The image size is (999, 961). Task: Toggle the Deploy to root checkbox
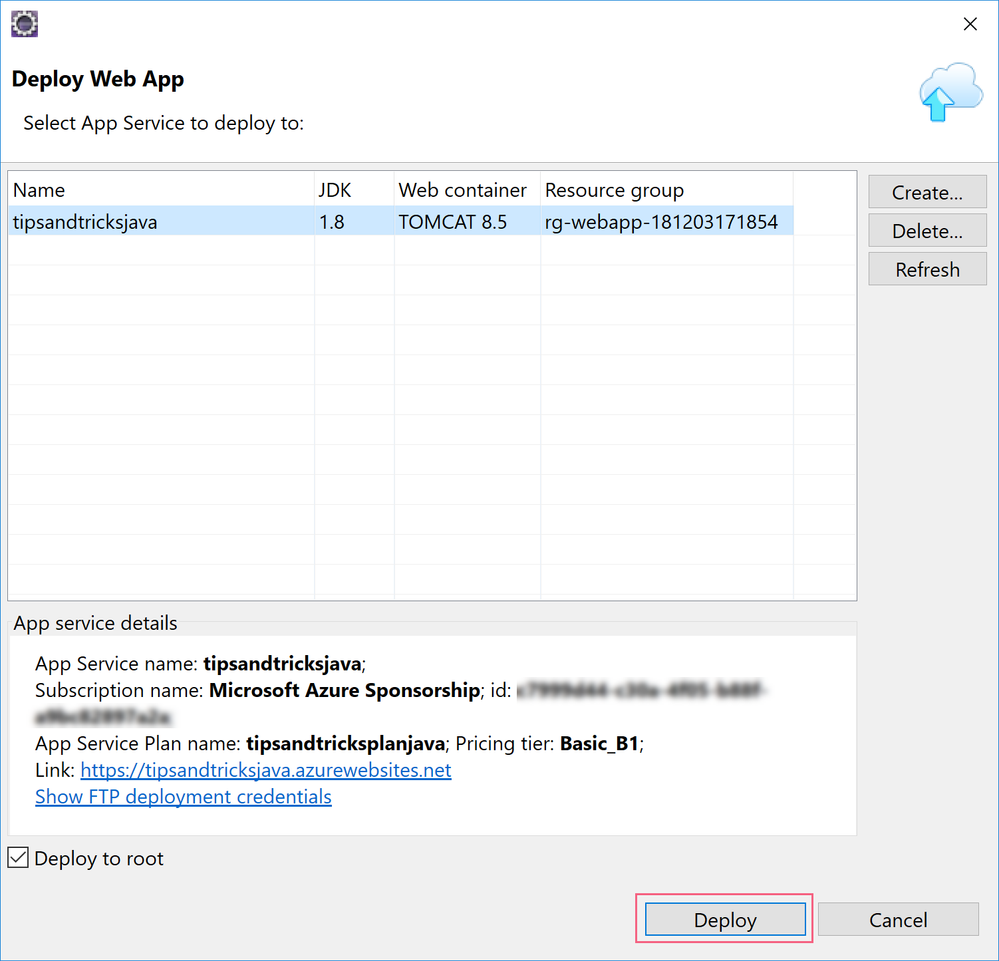tap(18, 858)
